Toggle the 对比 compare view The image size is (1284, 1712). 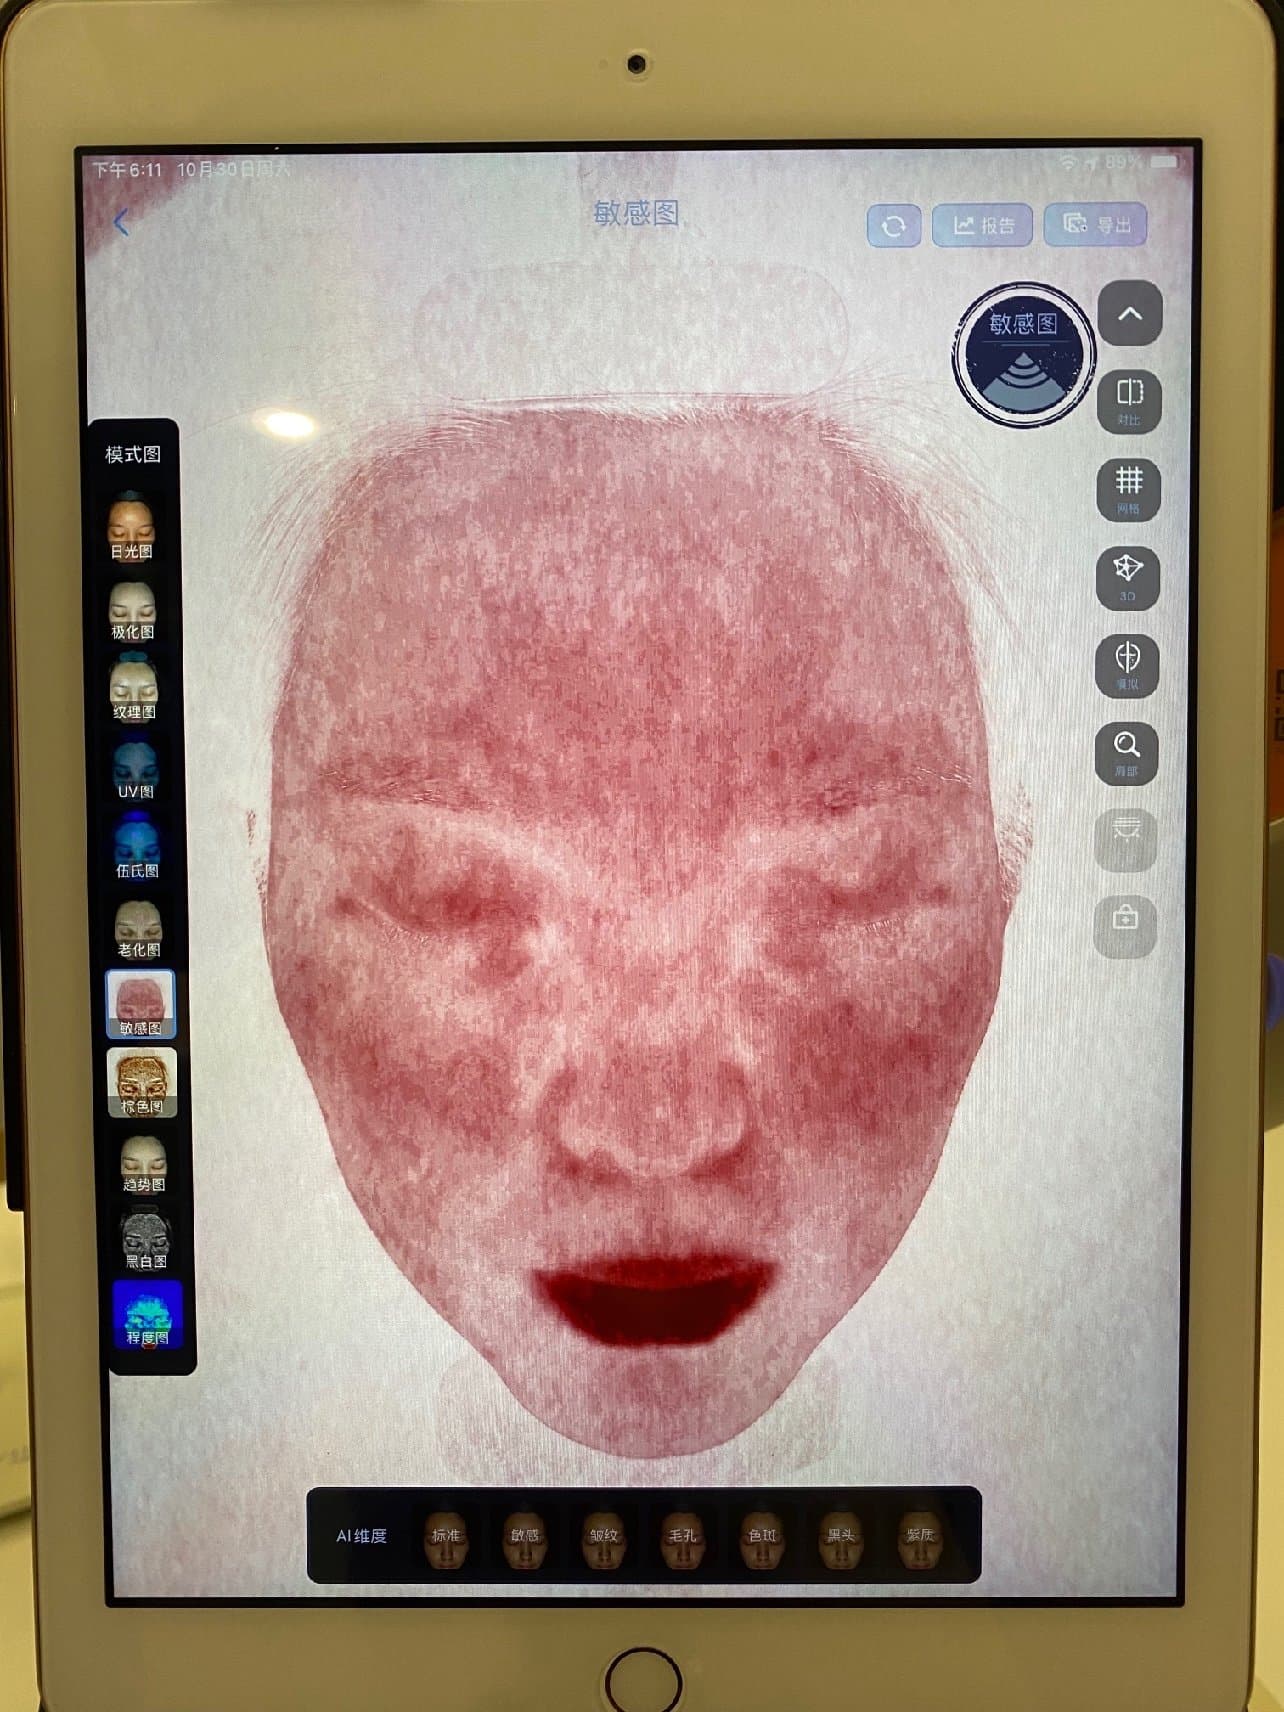coord(1129,400)
